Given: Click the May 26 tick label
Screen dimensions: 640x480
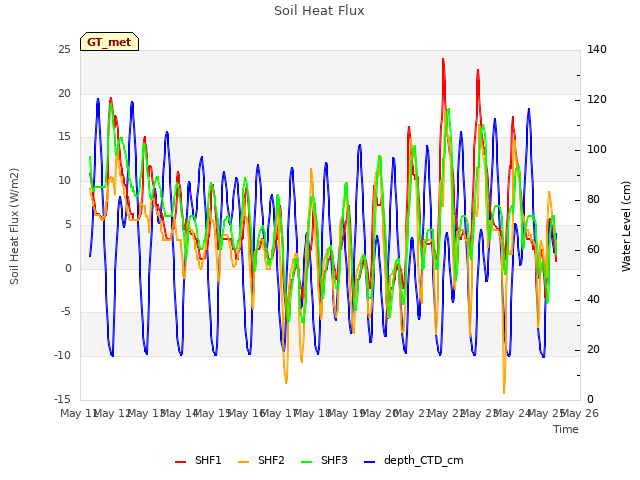Looking at the screenshot, I should click(x=580, y=413).
